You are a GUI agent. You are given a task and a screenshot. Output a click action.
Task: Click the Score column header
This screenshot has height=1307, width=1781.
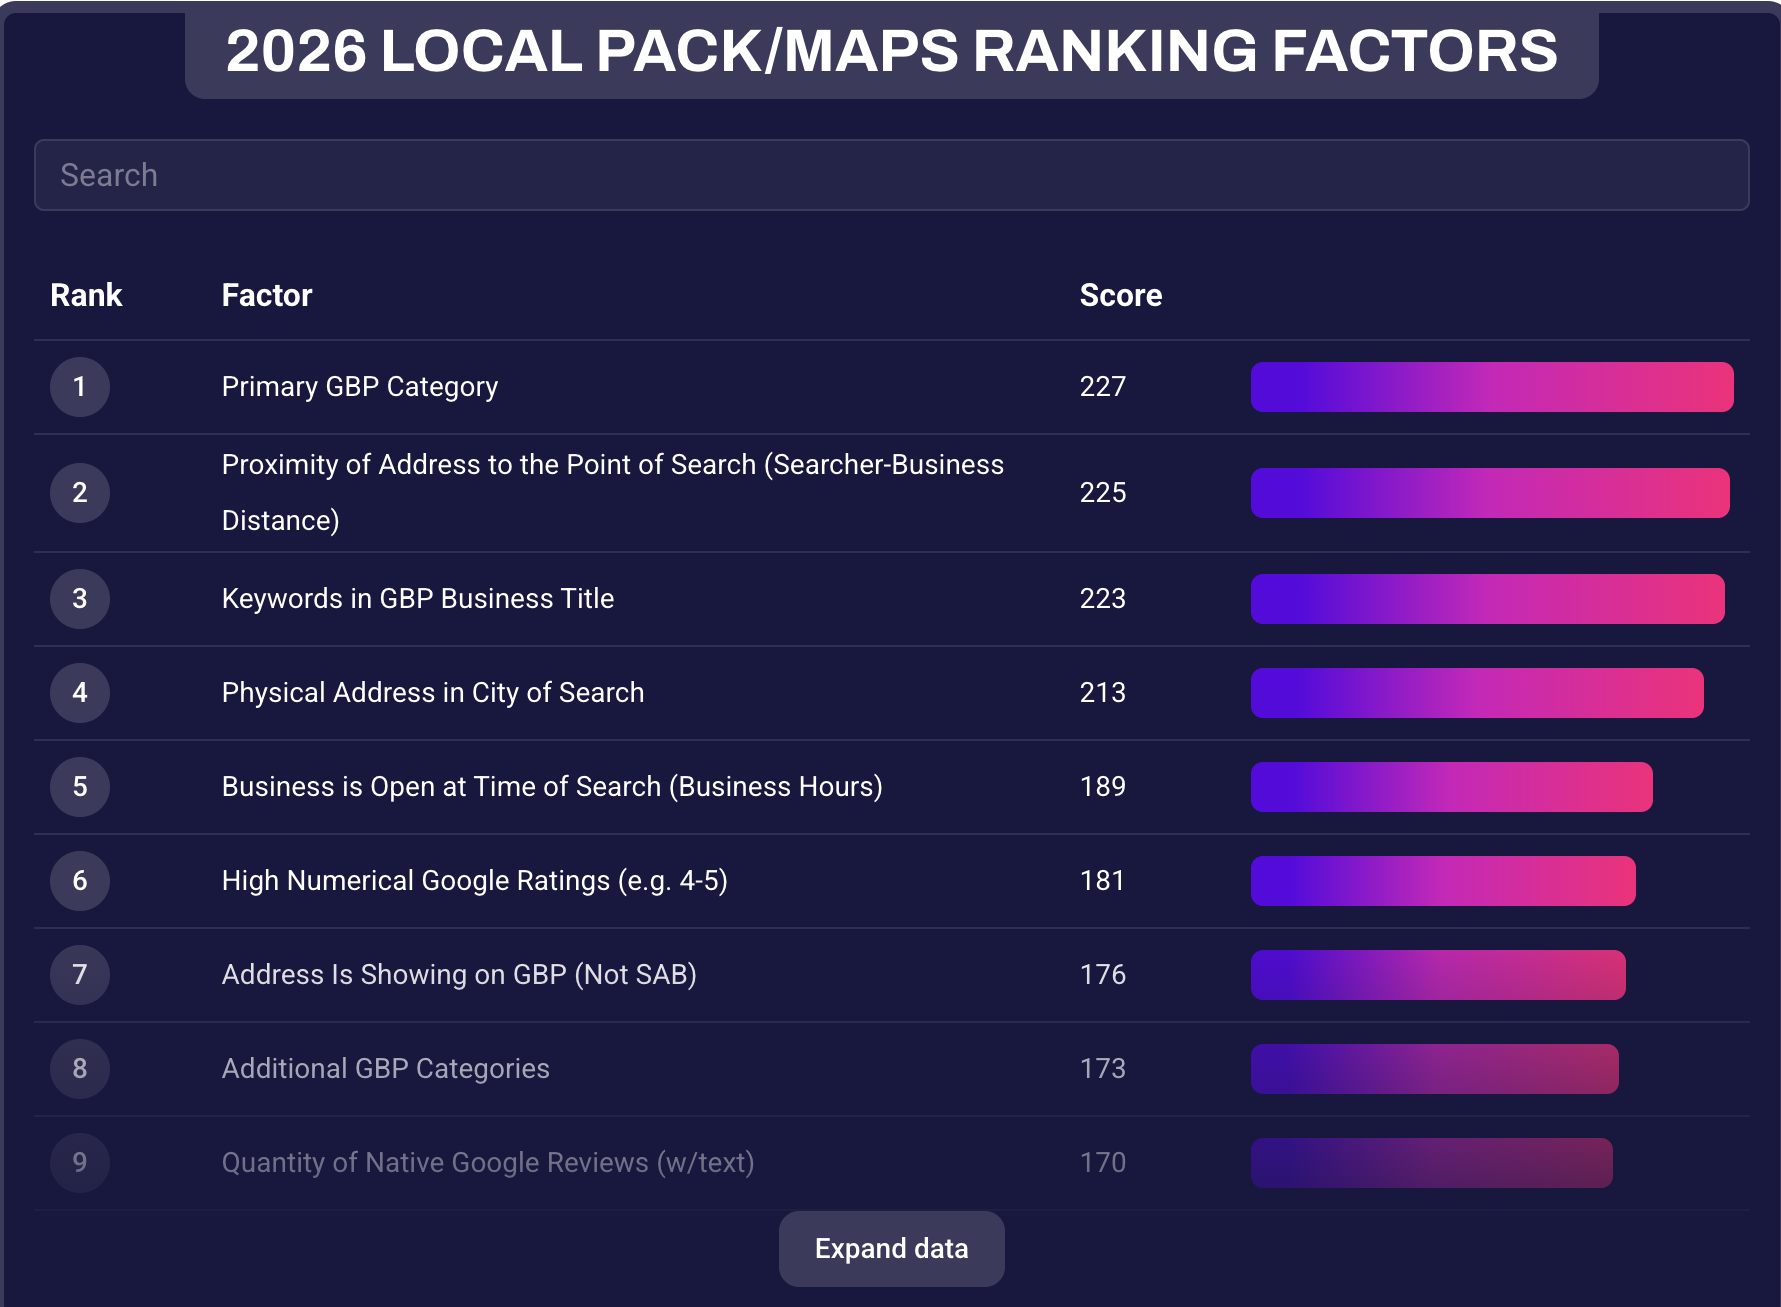(x=1121, y=295)
